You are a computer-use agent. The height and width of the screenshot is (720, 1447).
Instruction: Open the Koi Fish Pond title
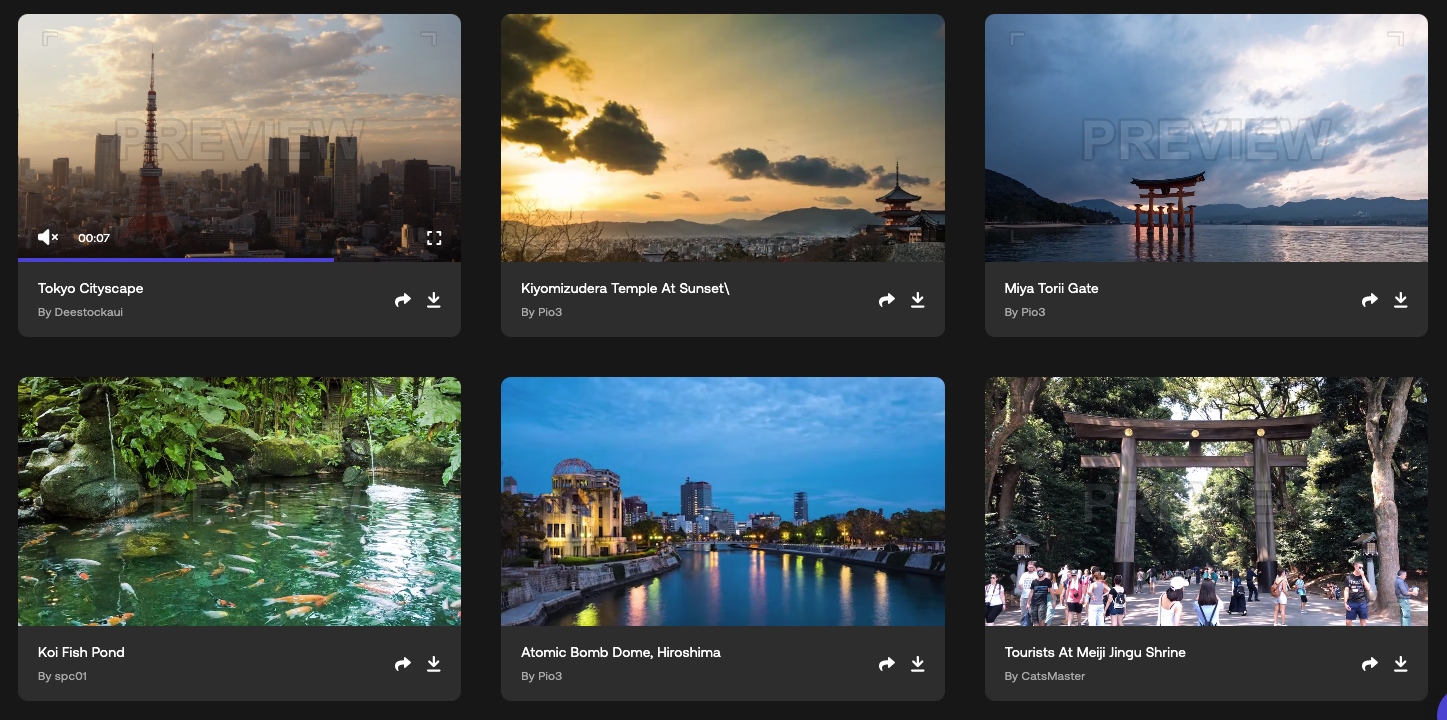tap(81, 652)
